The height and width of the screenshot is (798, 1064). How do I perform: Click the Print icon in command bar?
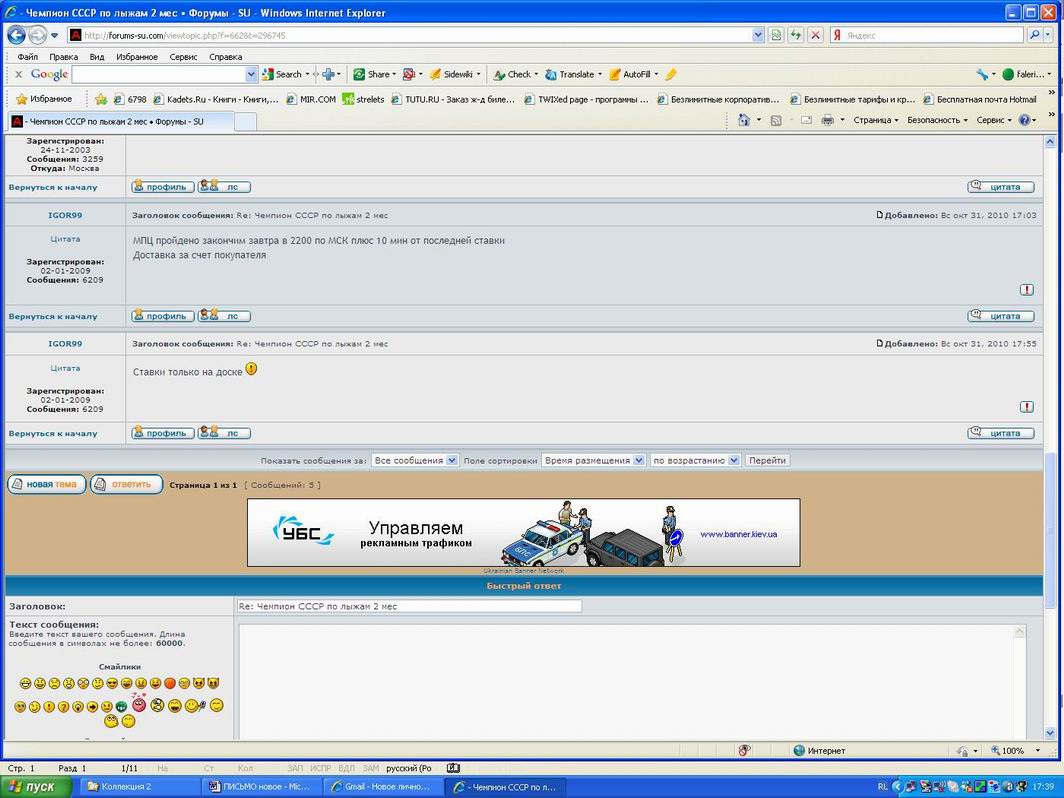coord(827,120)
